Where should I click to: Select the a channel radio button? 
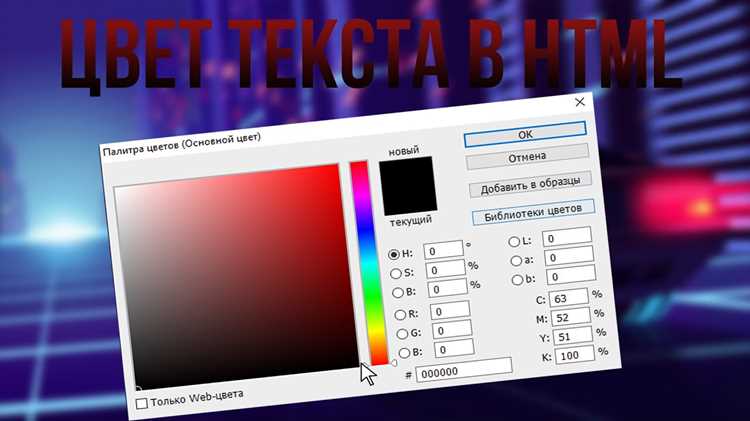pos(516,261)
